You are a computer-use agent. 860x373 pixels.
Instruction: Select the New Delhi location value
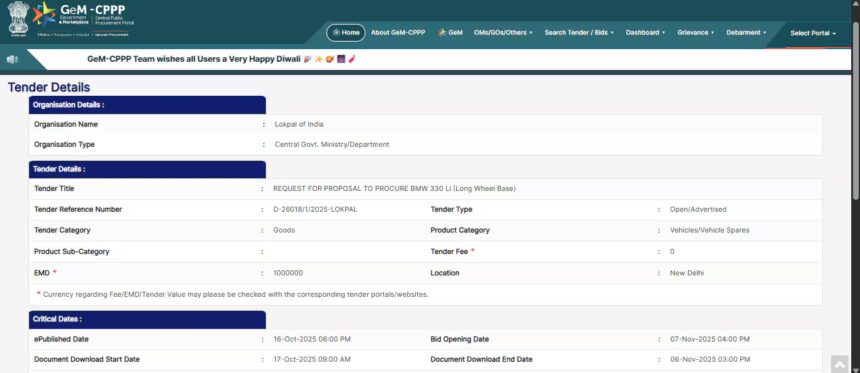pos(687,273)
